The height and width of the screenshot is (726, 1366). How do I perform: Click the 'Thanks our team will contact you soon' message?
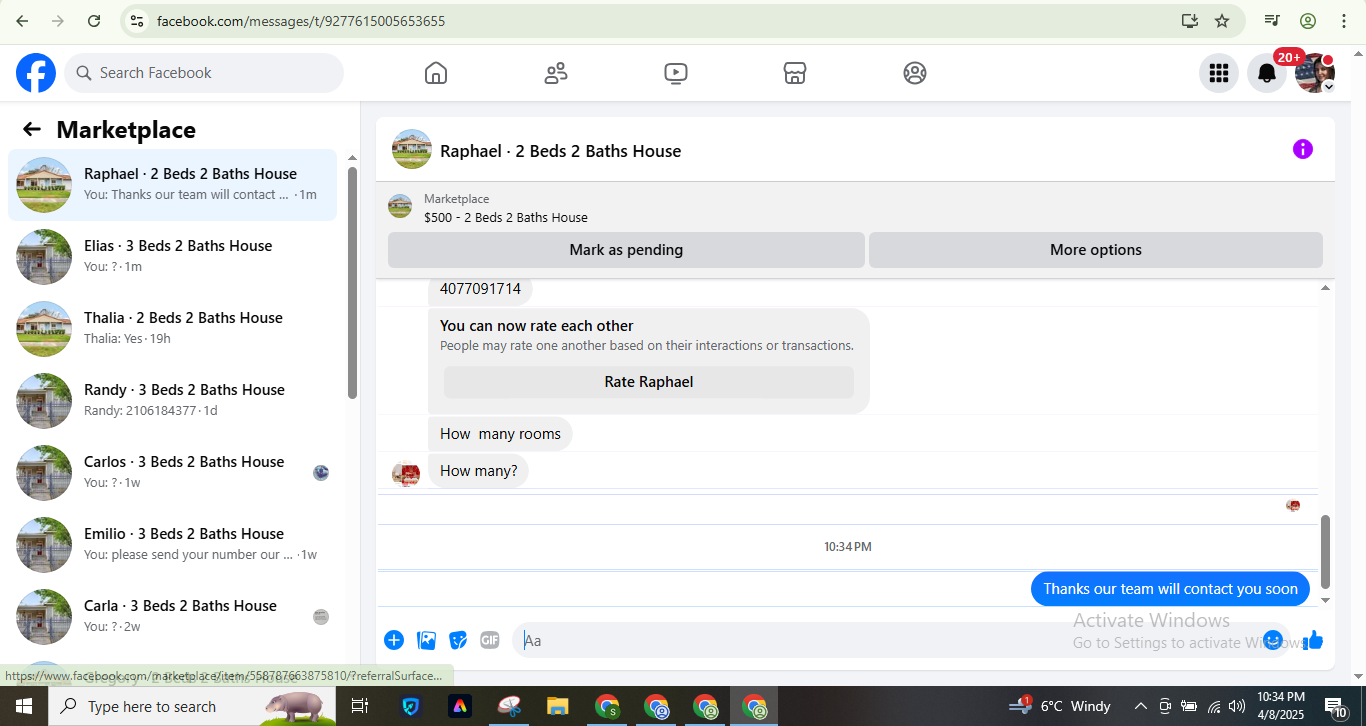[x=1170, y=589]
